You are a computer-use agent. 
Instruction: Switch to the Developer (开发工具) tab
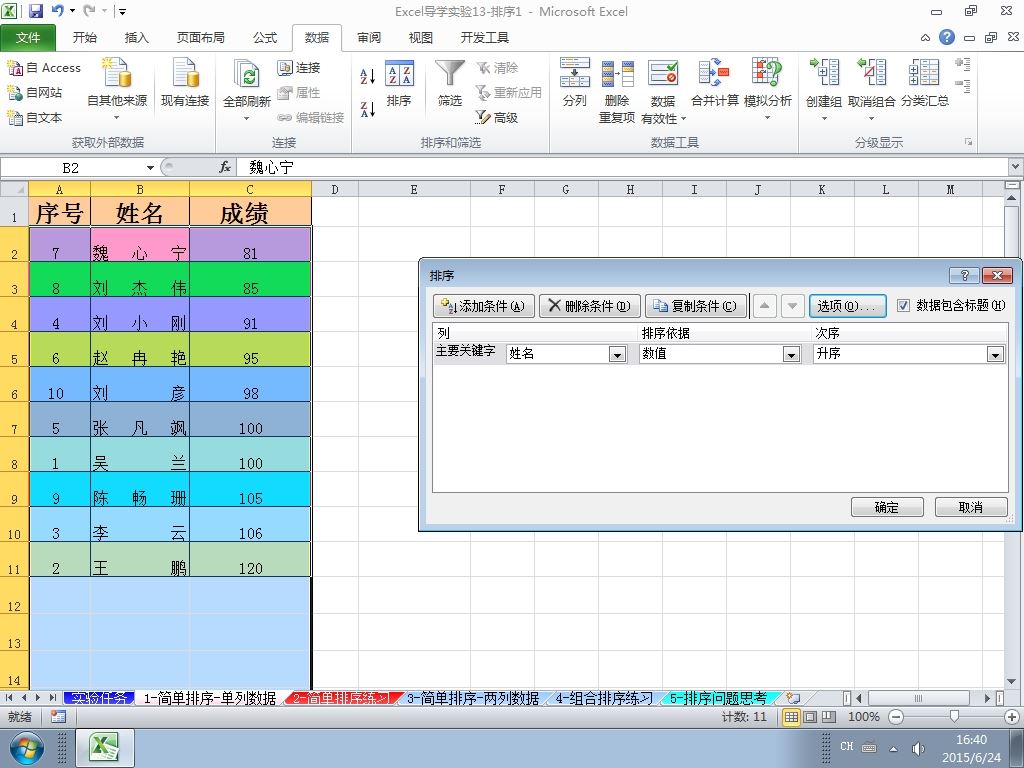(x=485, y=38)
